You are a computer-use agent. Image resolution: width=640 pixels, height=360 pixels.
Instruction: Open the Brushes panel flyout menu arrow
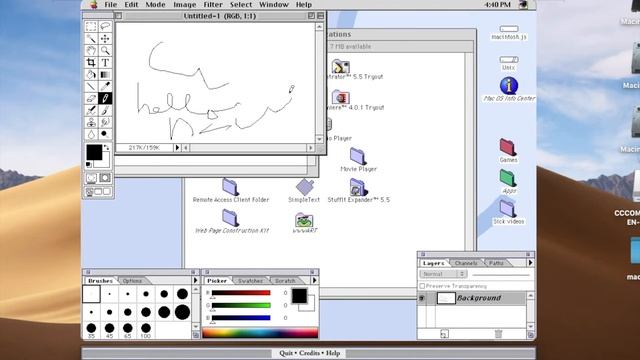coord(196,280)
